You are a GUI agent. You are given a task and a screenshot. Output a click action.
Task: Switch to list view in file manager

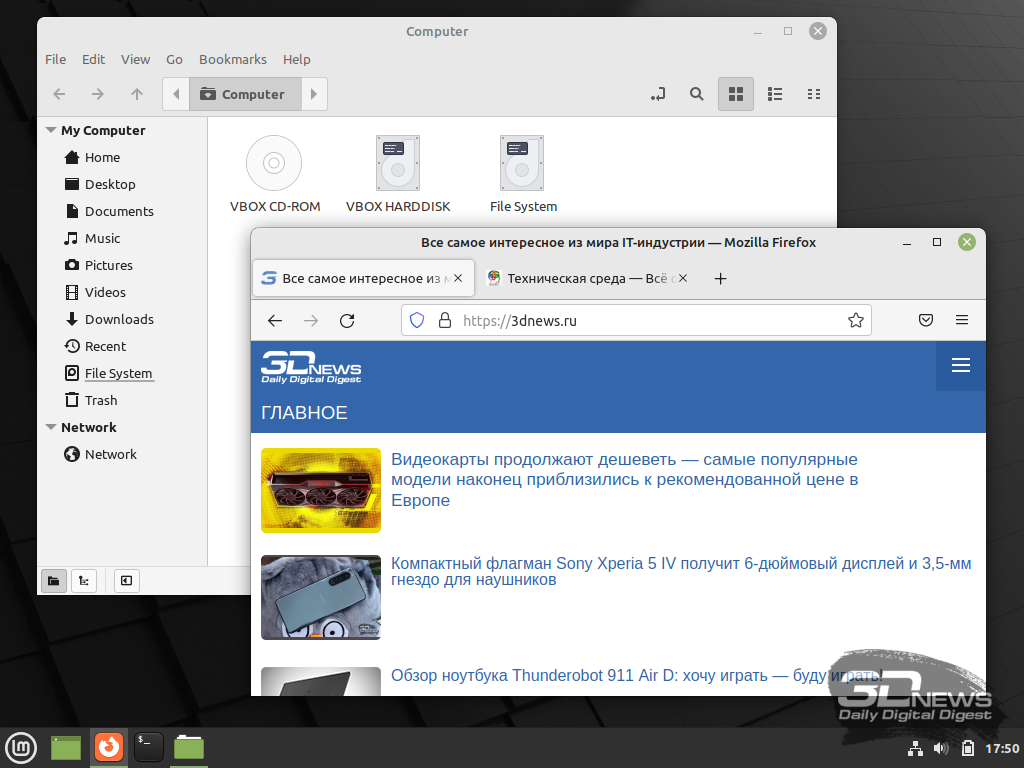(x=775, y=94)
